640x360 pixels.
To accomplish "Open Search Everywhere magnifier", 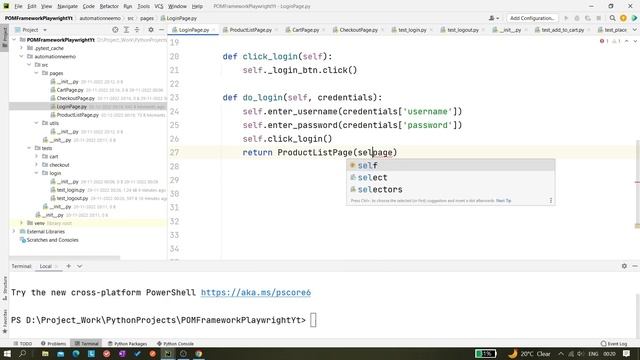I will (x=612, y=18).
